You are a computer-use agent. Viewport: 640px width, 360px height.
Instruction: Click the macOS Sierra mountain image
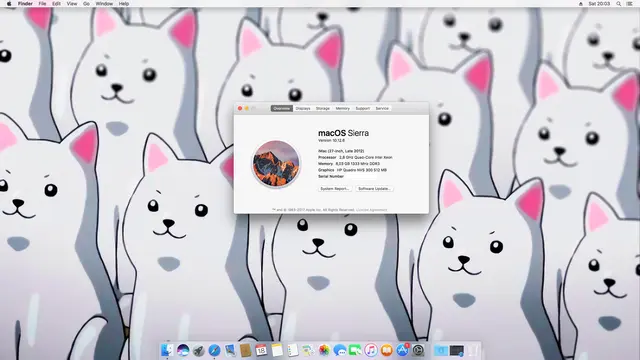276,163
